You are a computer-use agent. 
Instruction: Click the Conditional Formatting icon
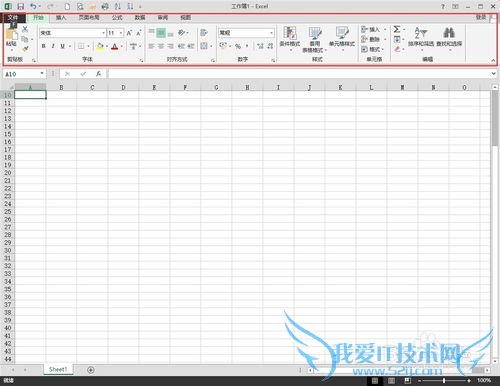290,33
